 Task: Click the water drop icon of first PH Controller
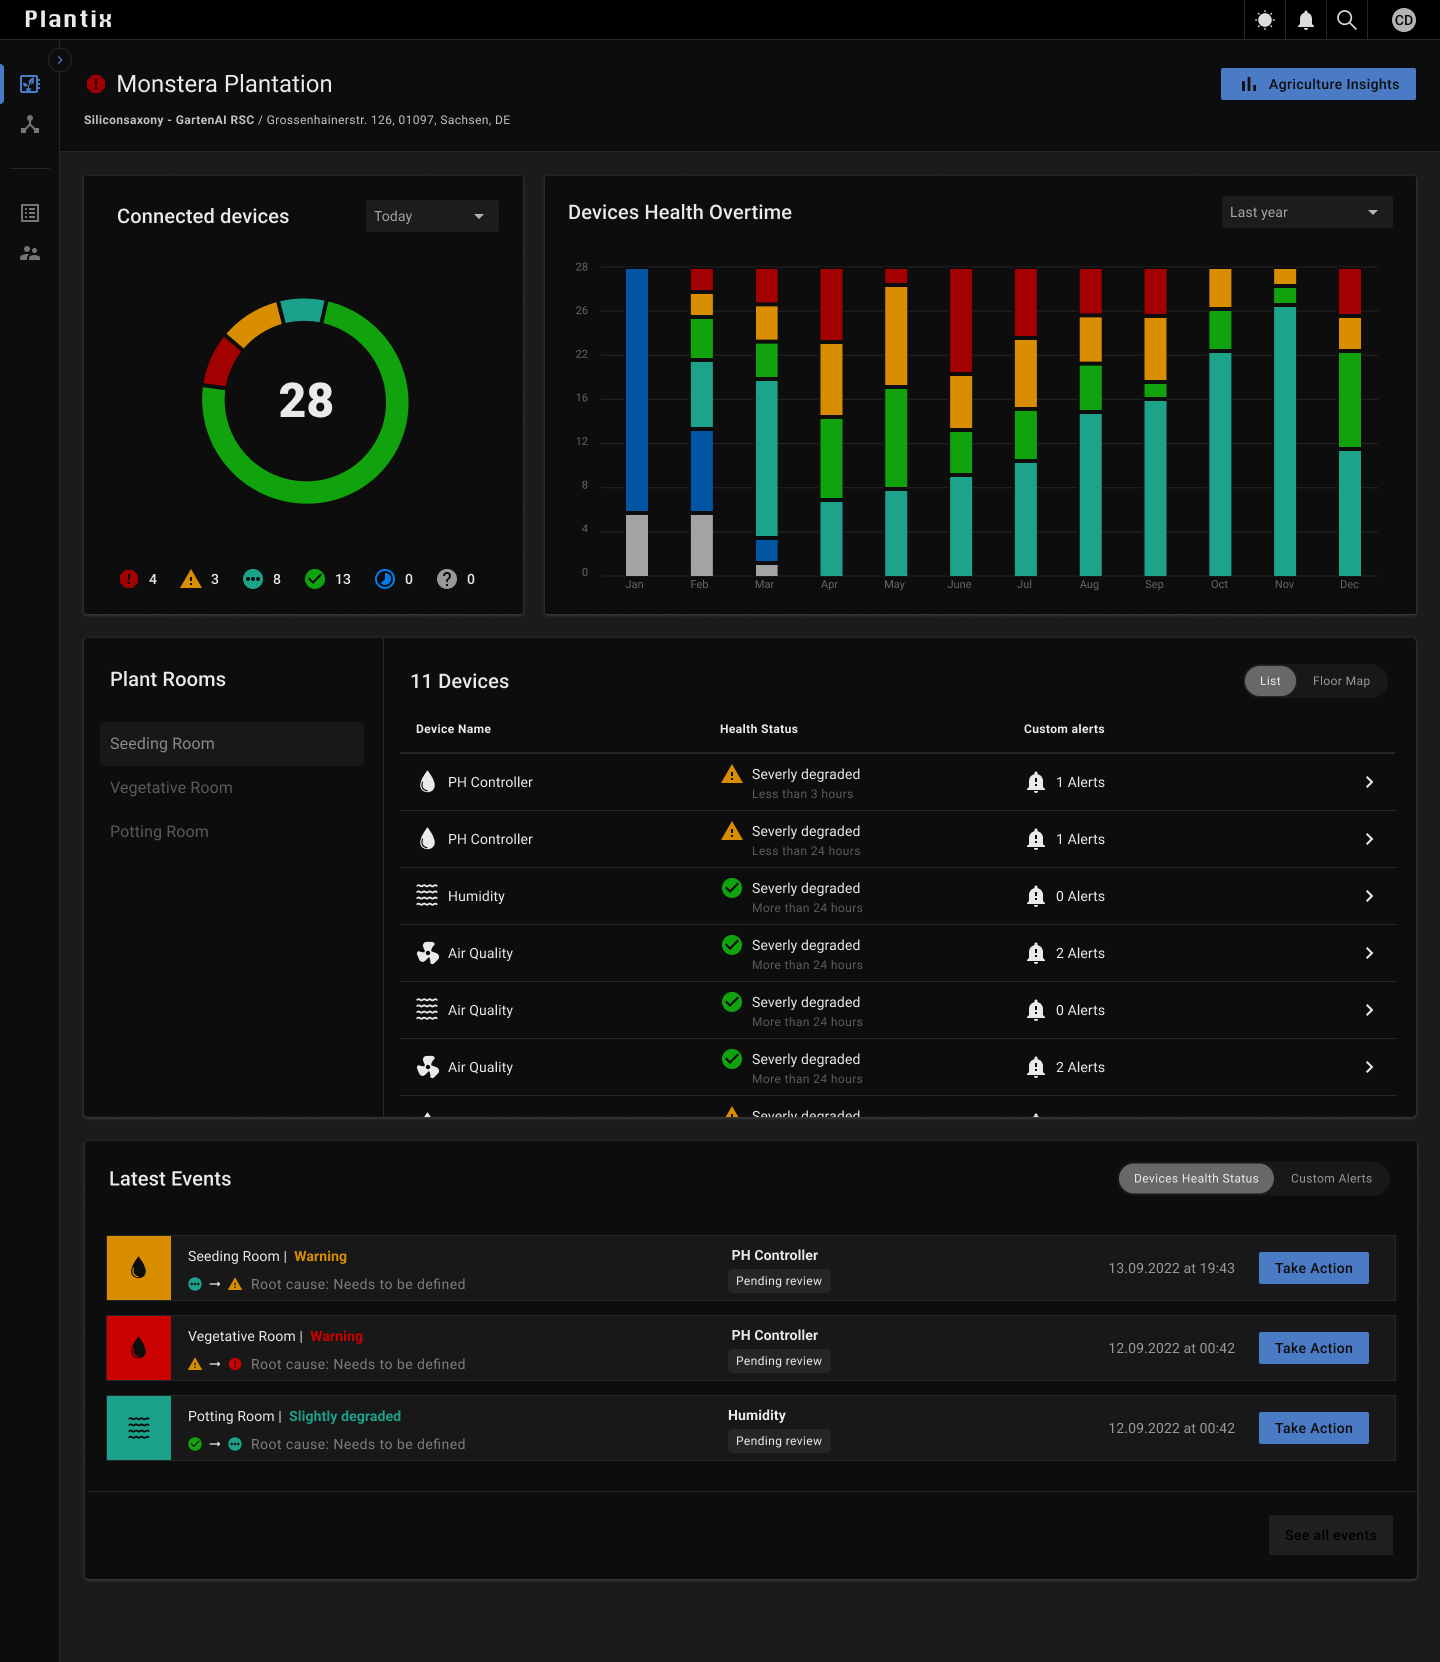click(x=428, y=782)
